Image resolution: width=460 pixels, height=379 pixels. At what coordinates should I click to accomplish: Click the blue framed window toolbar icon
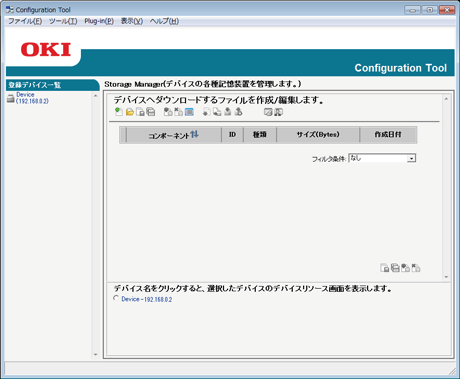189,112
